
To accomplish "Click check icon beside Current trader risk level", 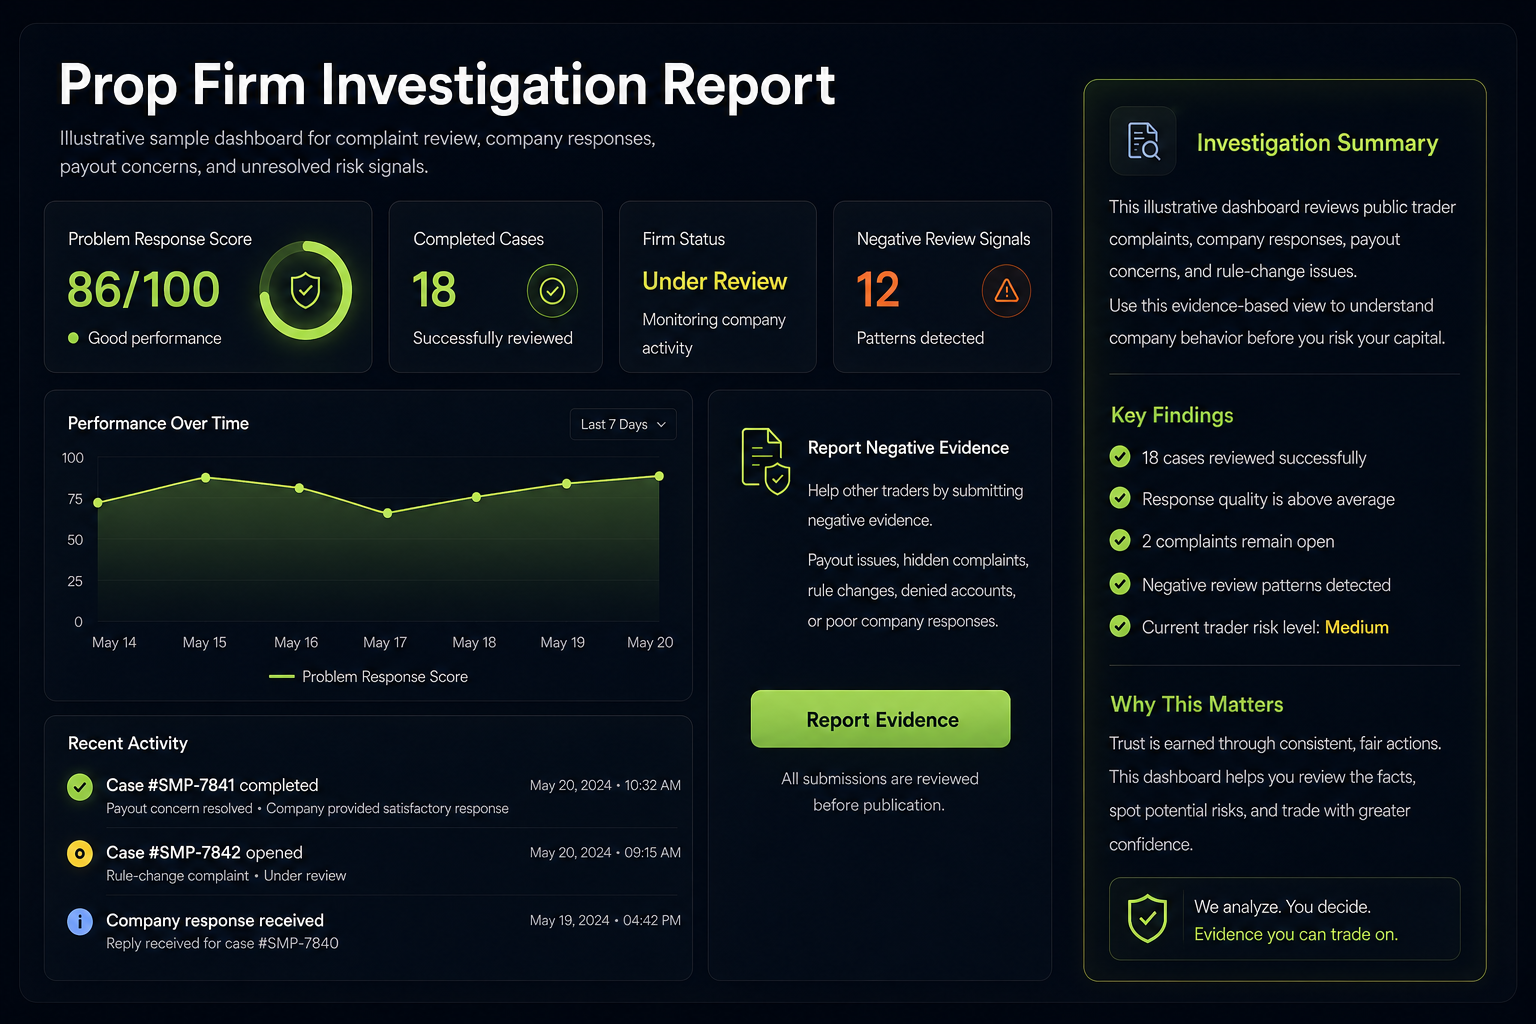I will (x=1120, y=626).
